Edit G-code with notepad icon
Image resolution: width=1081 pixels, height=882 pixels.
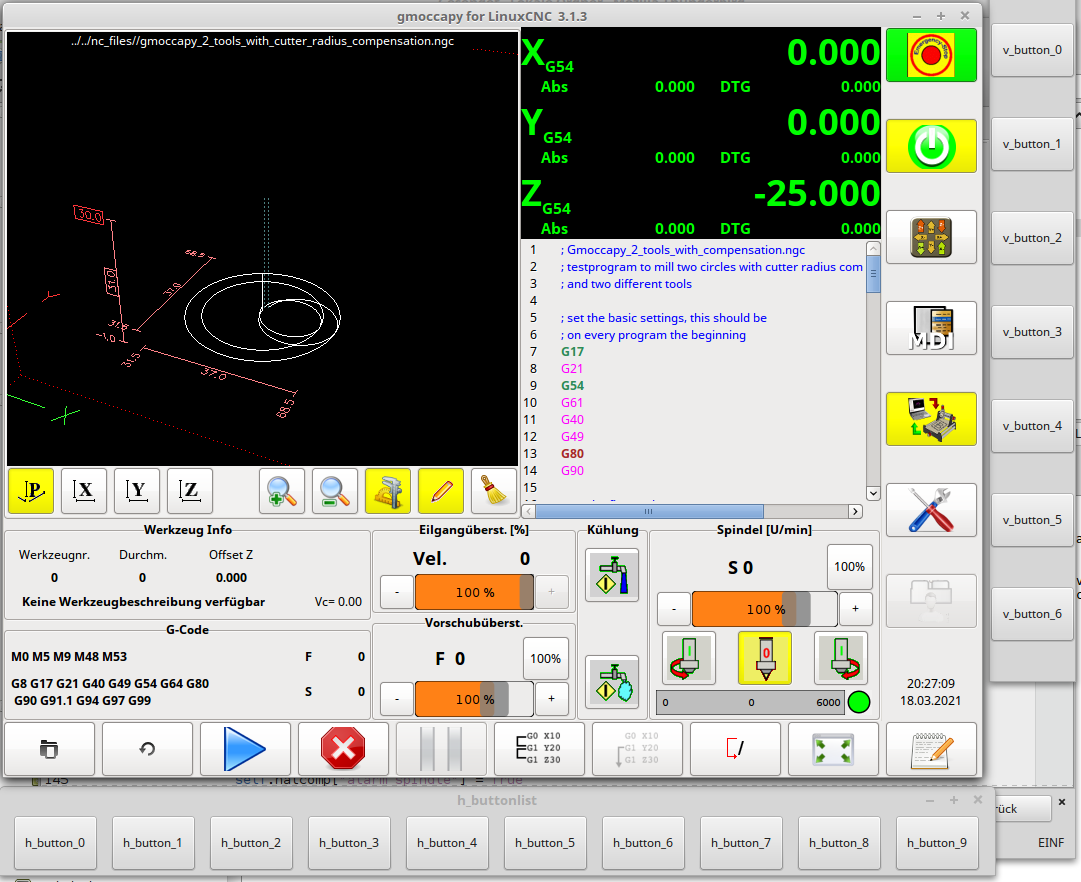(931, 749)
